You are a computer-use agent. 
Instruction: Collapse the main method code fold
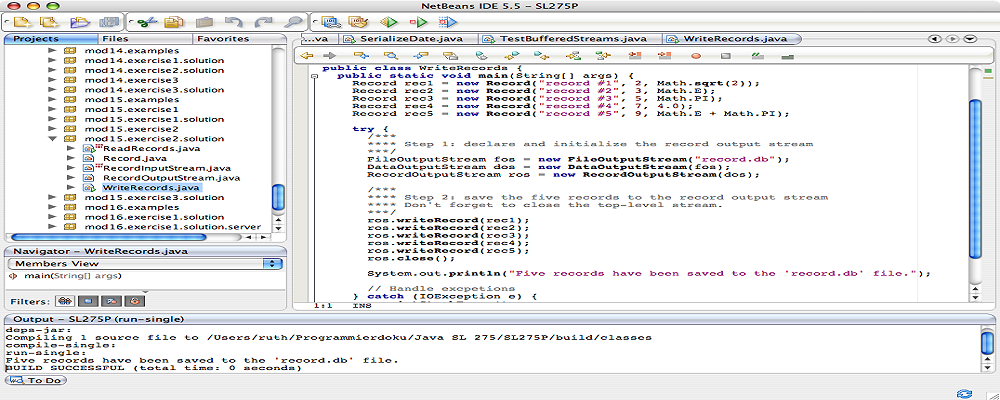314,77
